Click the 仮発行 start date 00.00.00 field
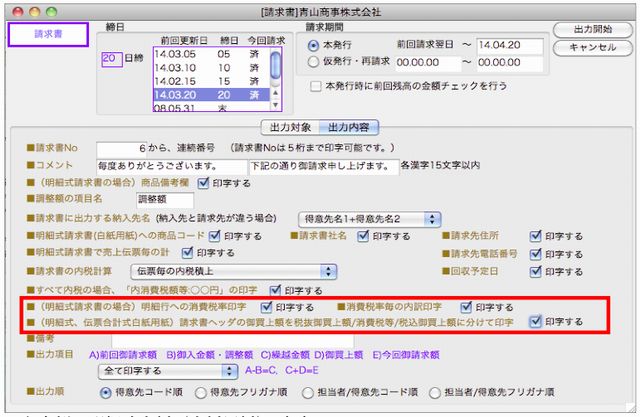640x417 pixels. (428, 63)
